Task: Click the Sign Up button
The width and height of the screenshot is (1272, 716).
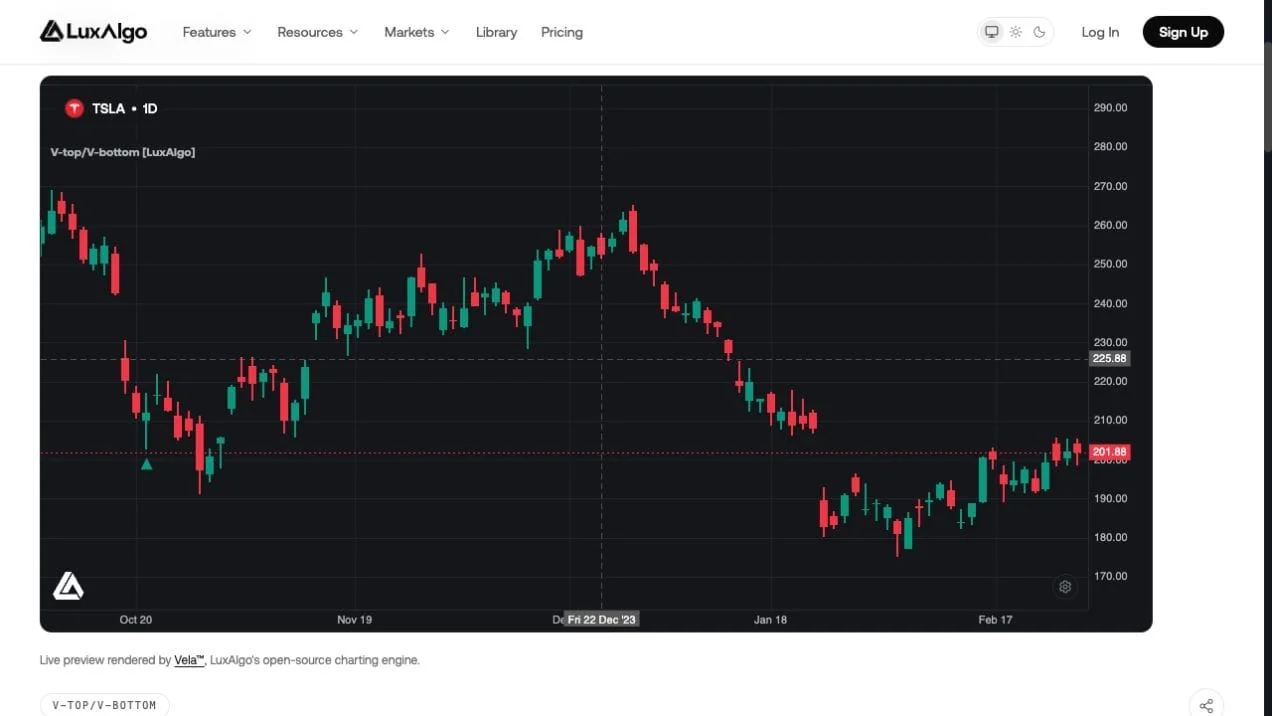Action: [x=1183, y=32]
